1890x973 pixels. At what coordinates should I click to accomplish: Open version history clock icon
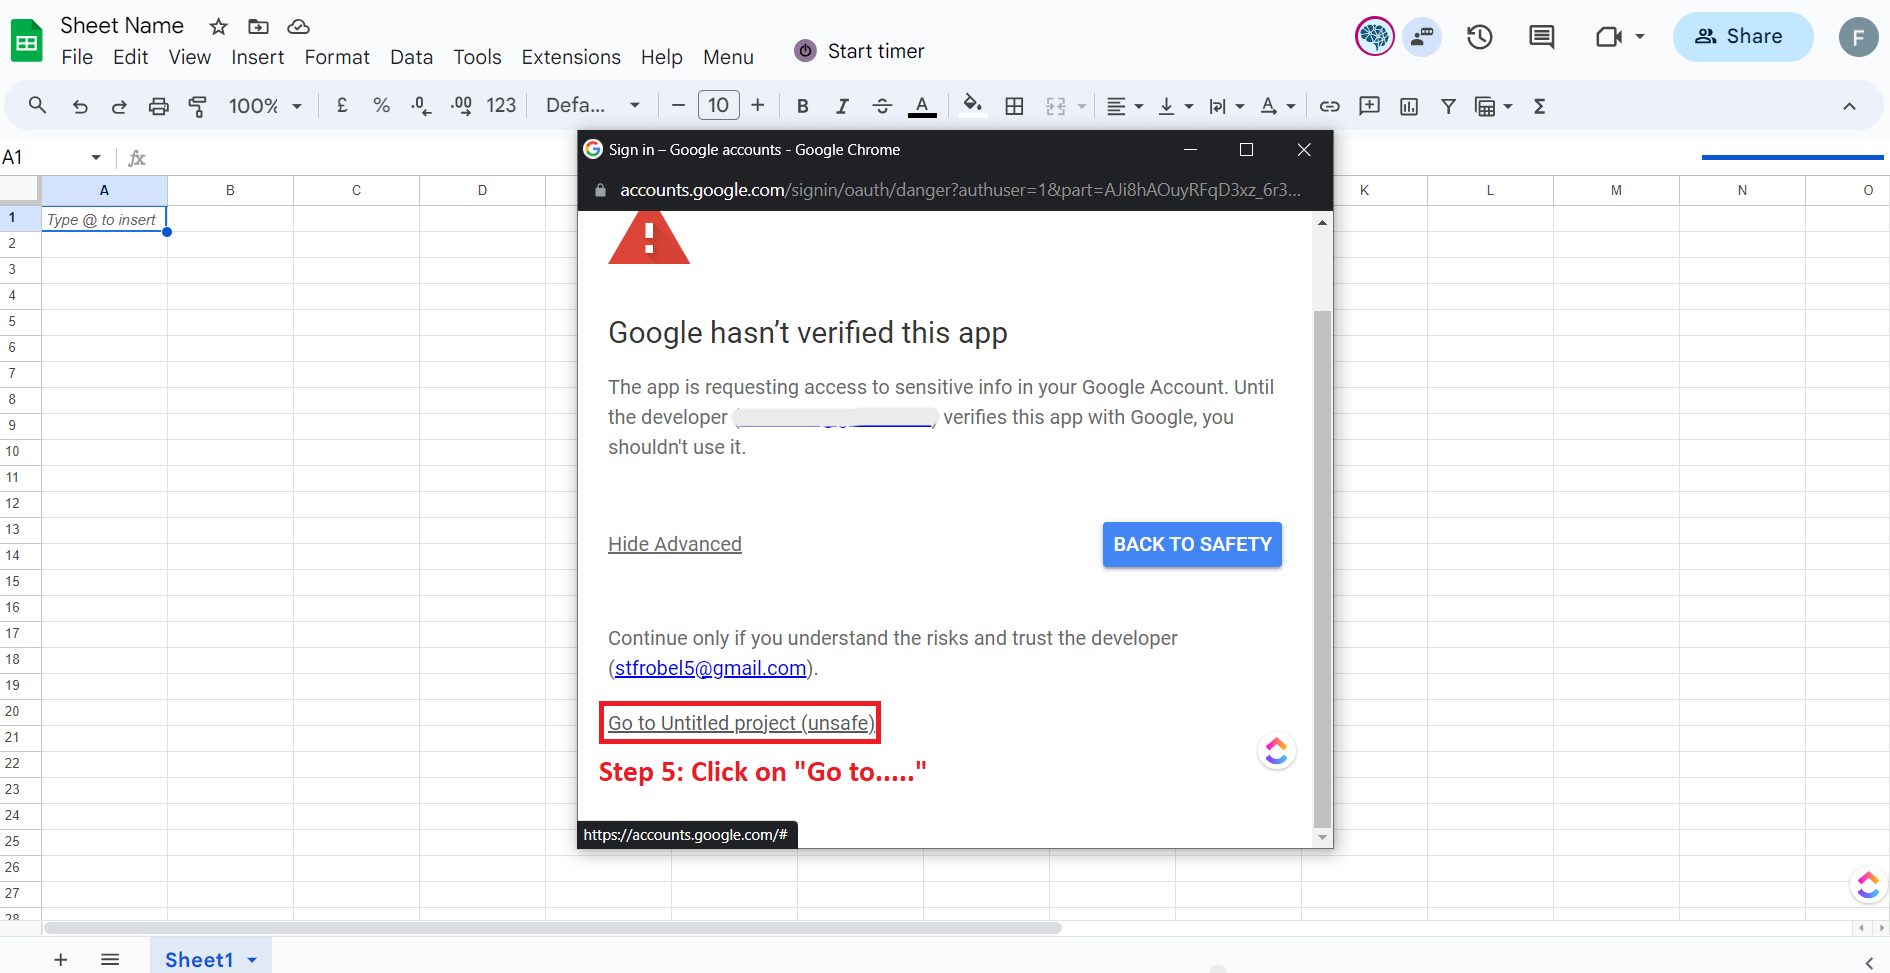pos(1480,37)
